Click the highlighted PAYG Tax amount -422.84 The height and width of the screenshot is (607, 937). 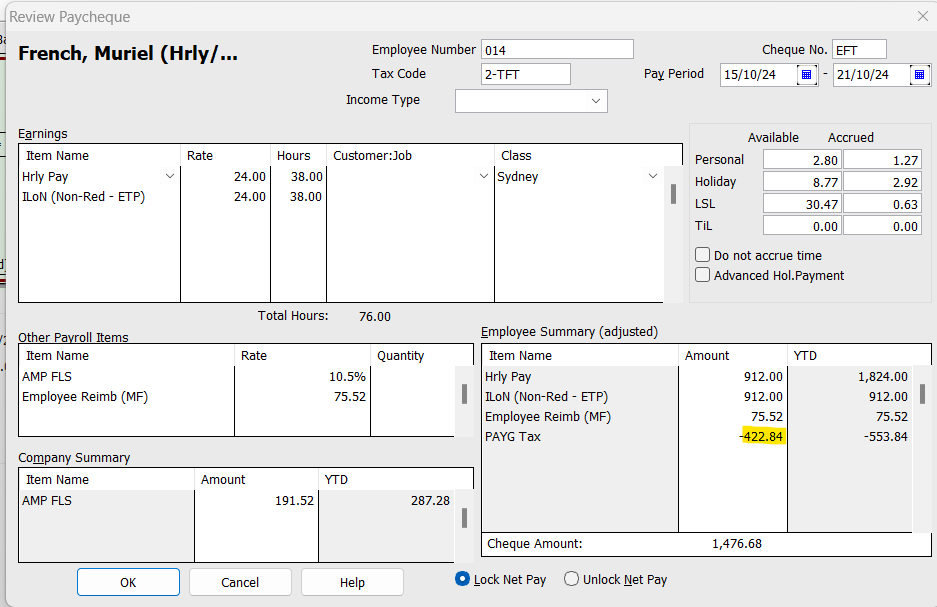(x=761, y=436)
